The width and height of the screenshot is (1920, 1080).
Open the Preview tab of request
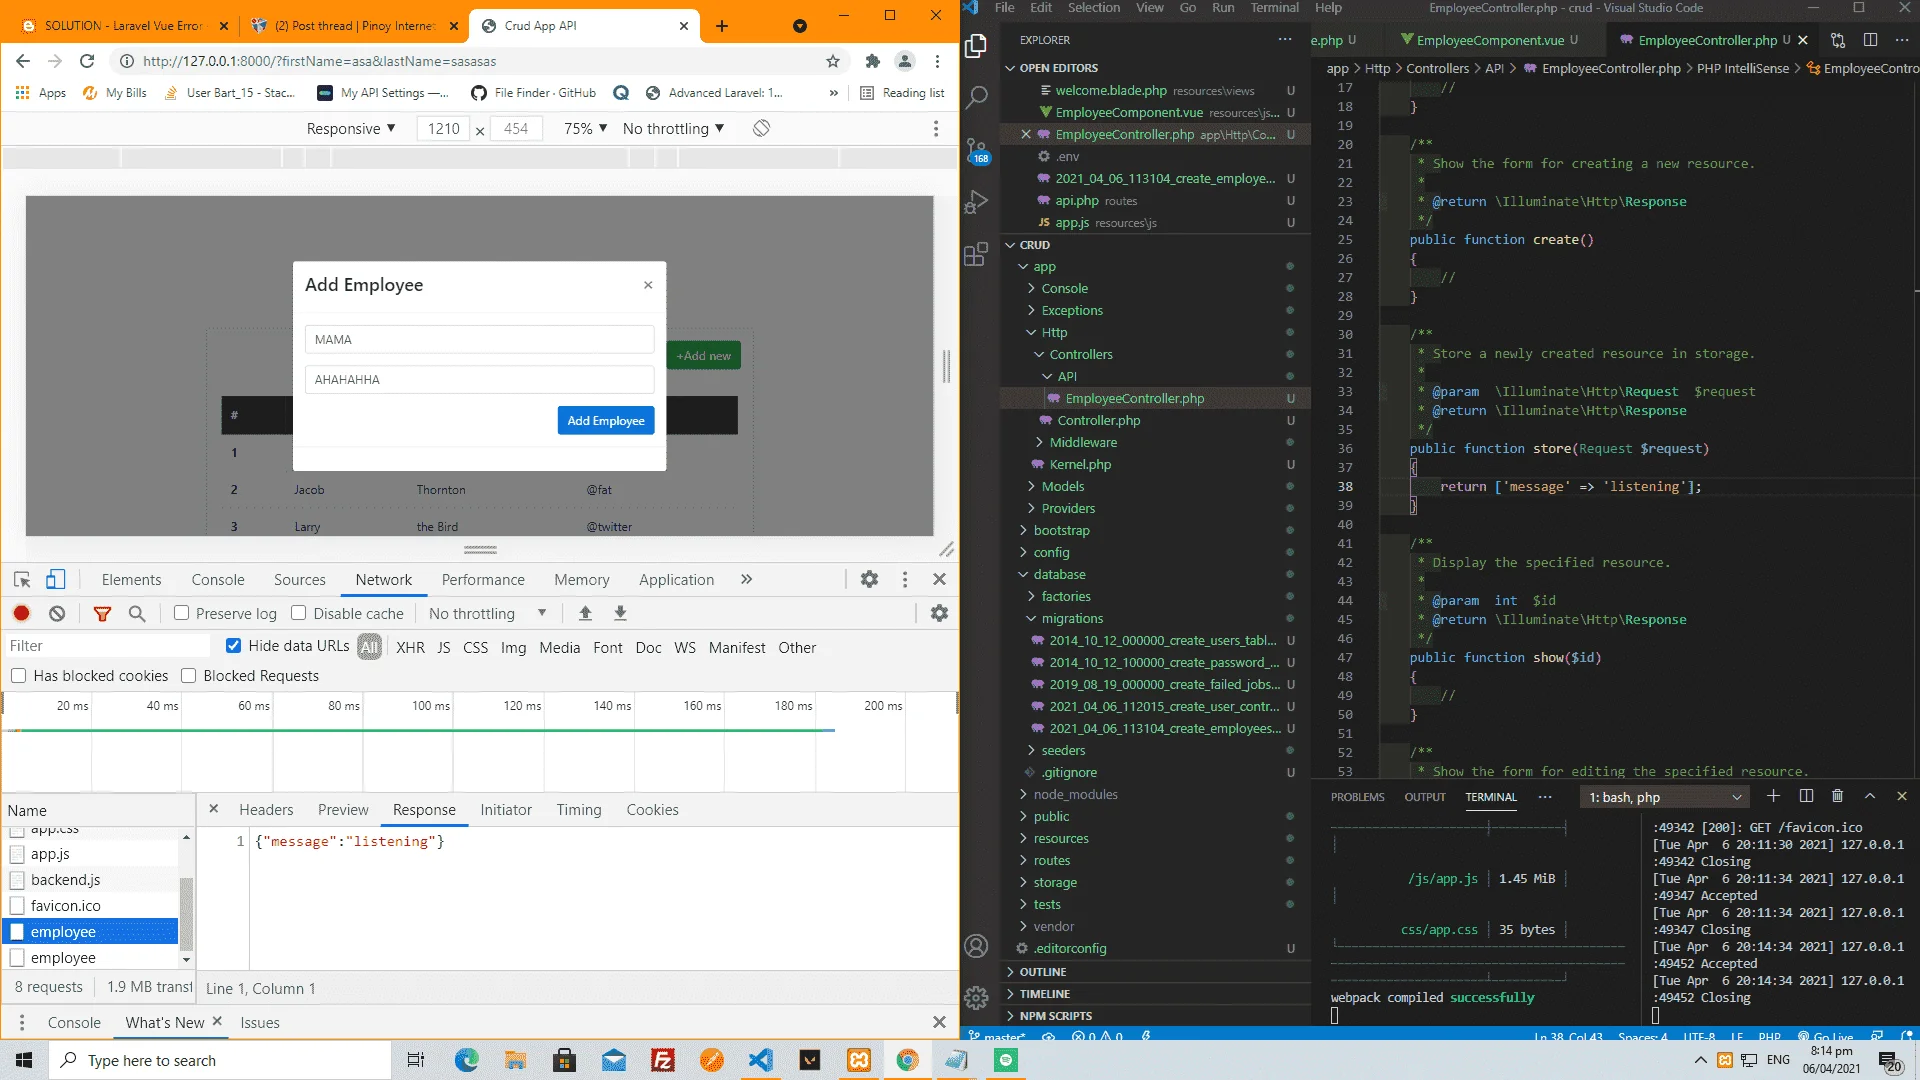343,810
